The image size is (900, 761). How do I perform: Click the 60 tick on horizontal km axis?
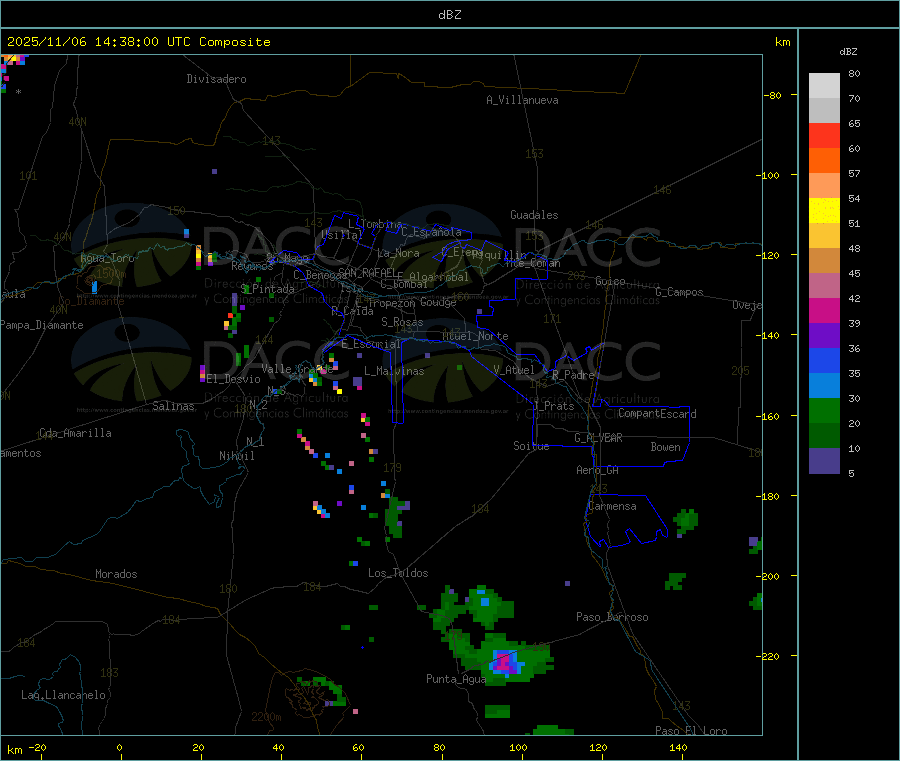(x=358, y=747)
